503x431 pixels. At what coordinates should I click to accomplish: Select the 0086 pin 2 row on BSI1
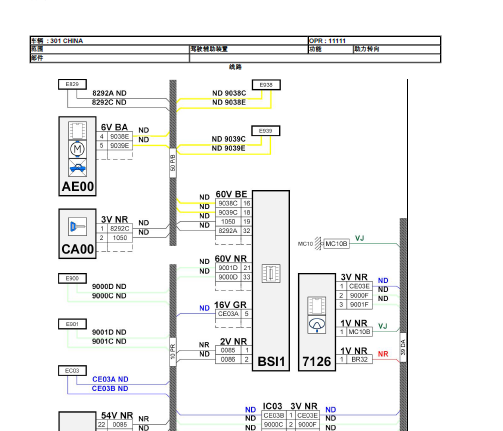tap(233, 359)
